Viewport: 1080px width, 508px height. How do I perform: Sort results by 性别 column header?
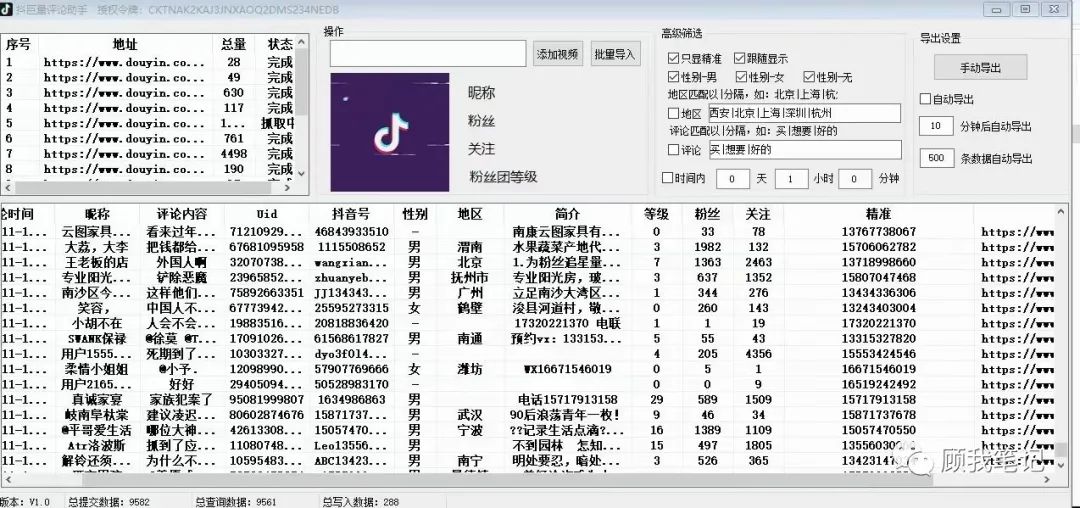415,214
